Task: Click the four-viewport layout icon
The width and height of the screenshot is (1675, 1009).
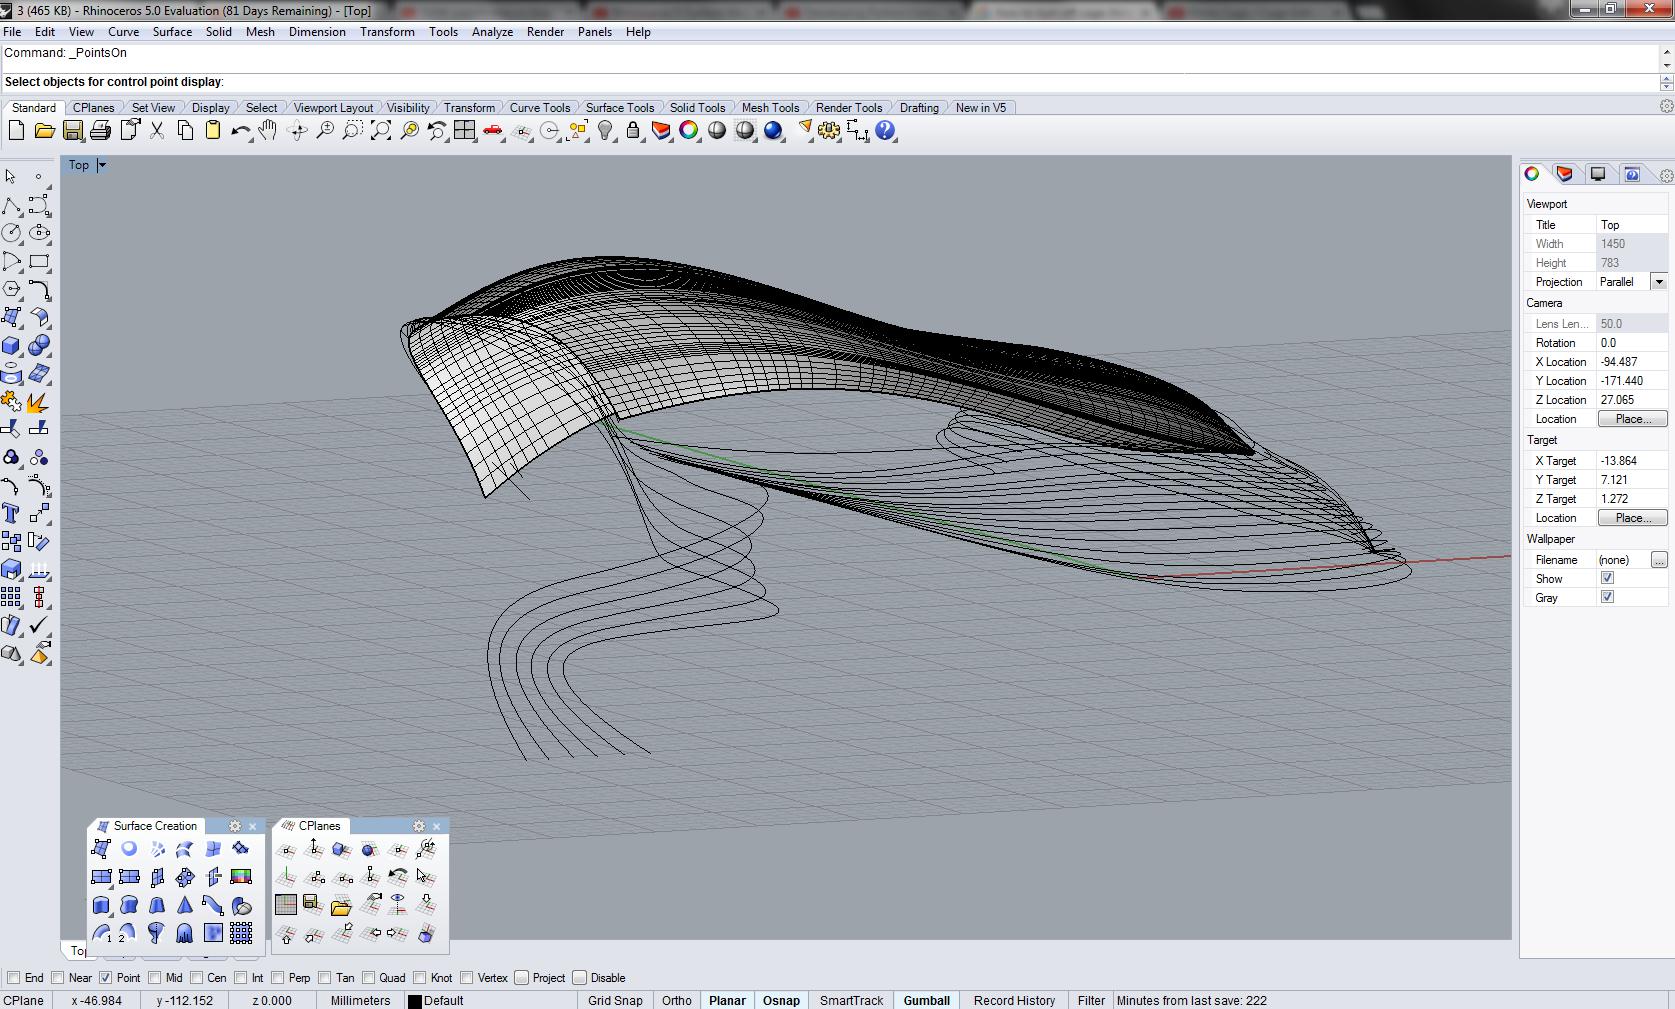Action: pyautogui.click(x=465, y=131)
